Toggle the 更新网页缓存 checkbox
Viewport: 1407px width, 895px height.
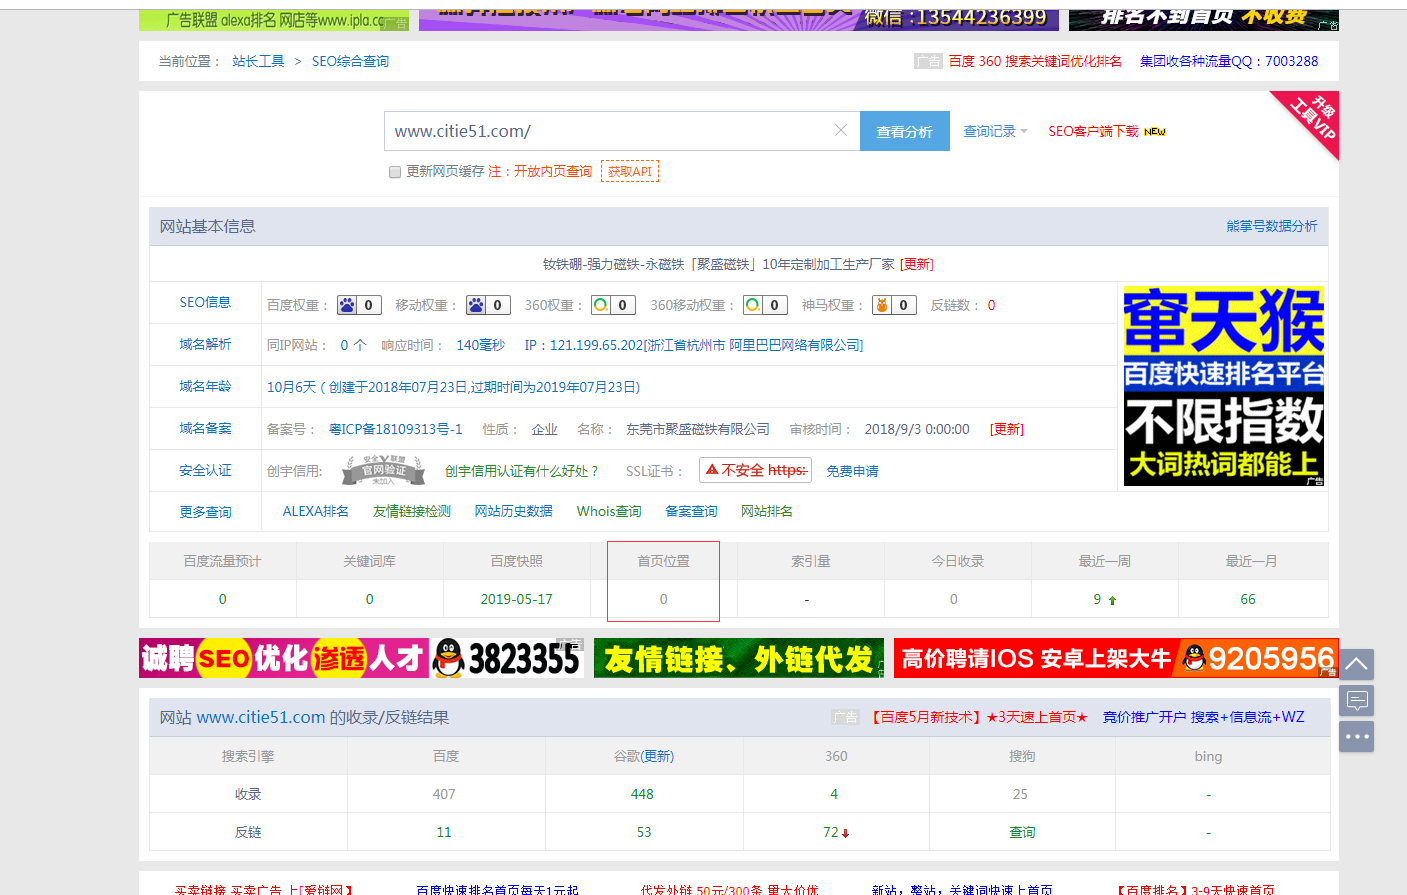(x=395, y=172)
